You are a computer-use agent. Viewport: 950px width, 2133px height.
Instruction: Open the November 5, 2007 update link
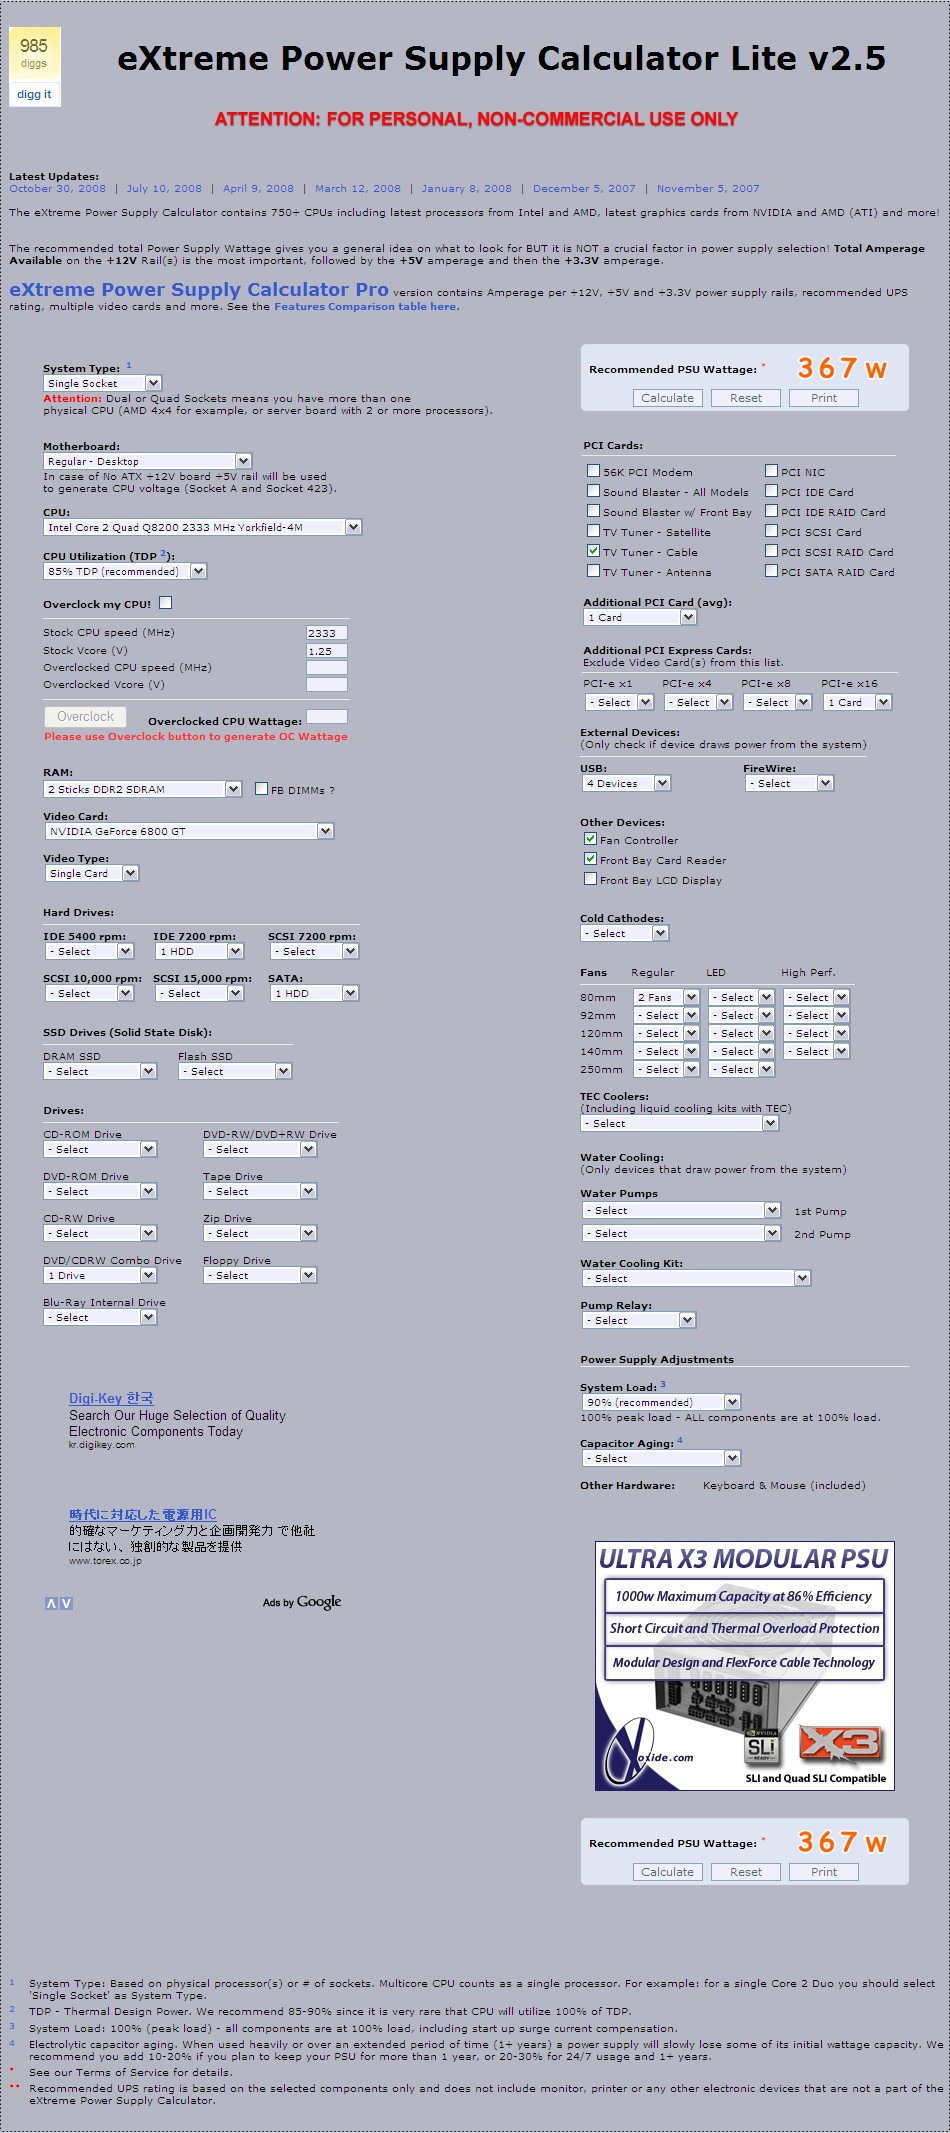point(708,188)
